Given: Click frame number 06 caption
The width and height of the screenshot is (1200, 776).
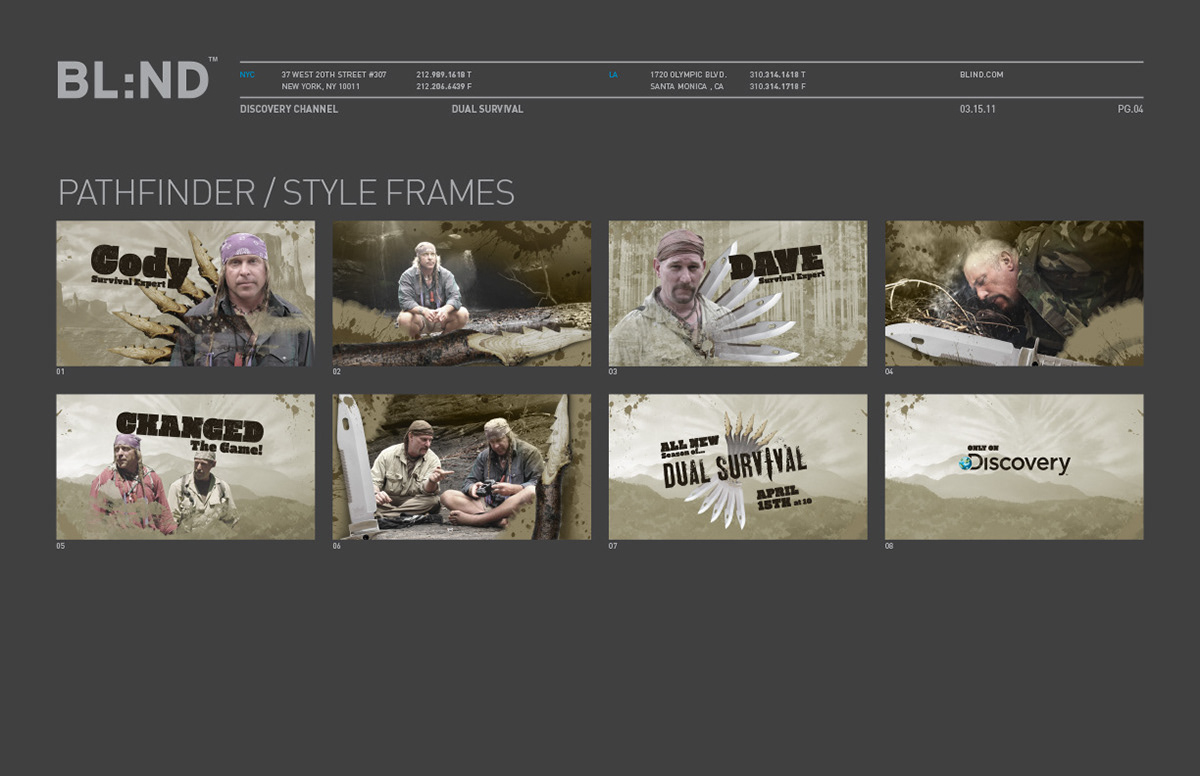Looking at the screenshot, I should coord(337,546).
